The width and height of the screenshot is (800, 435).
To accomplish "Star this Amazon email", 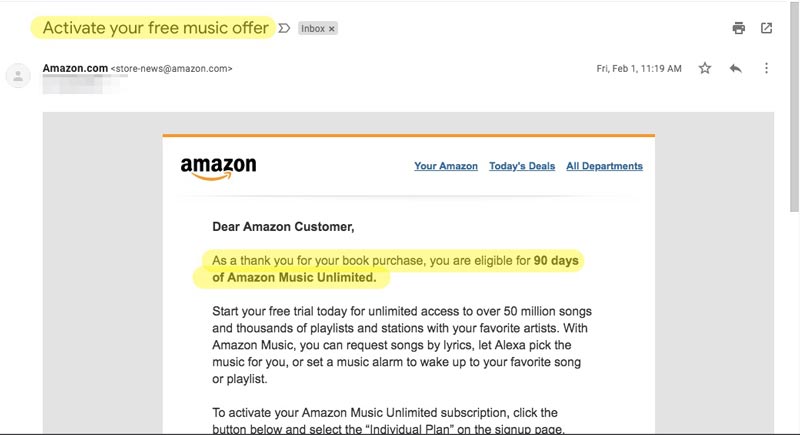I will (x=705, y=68).
